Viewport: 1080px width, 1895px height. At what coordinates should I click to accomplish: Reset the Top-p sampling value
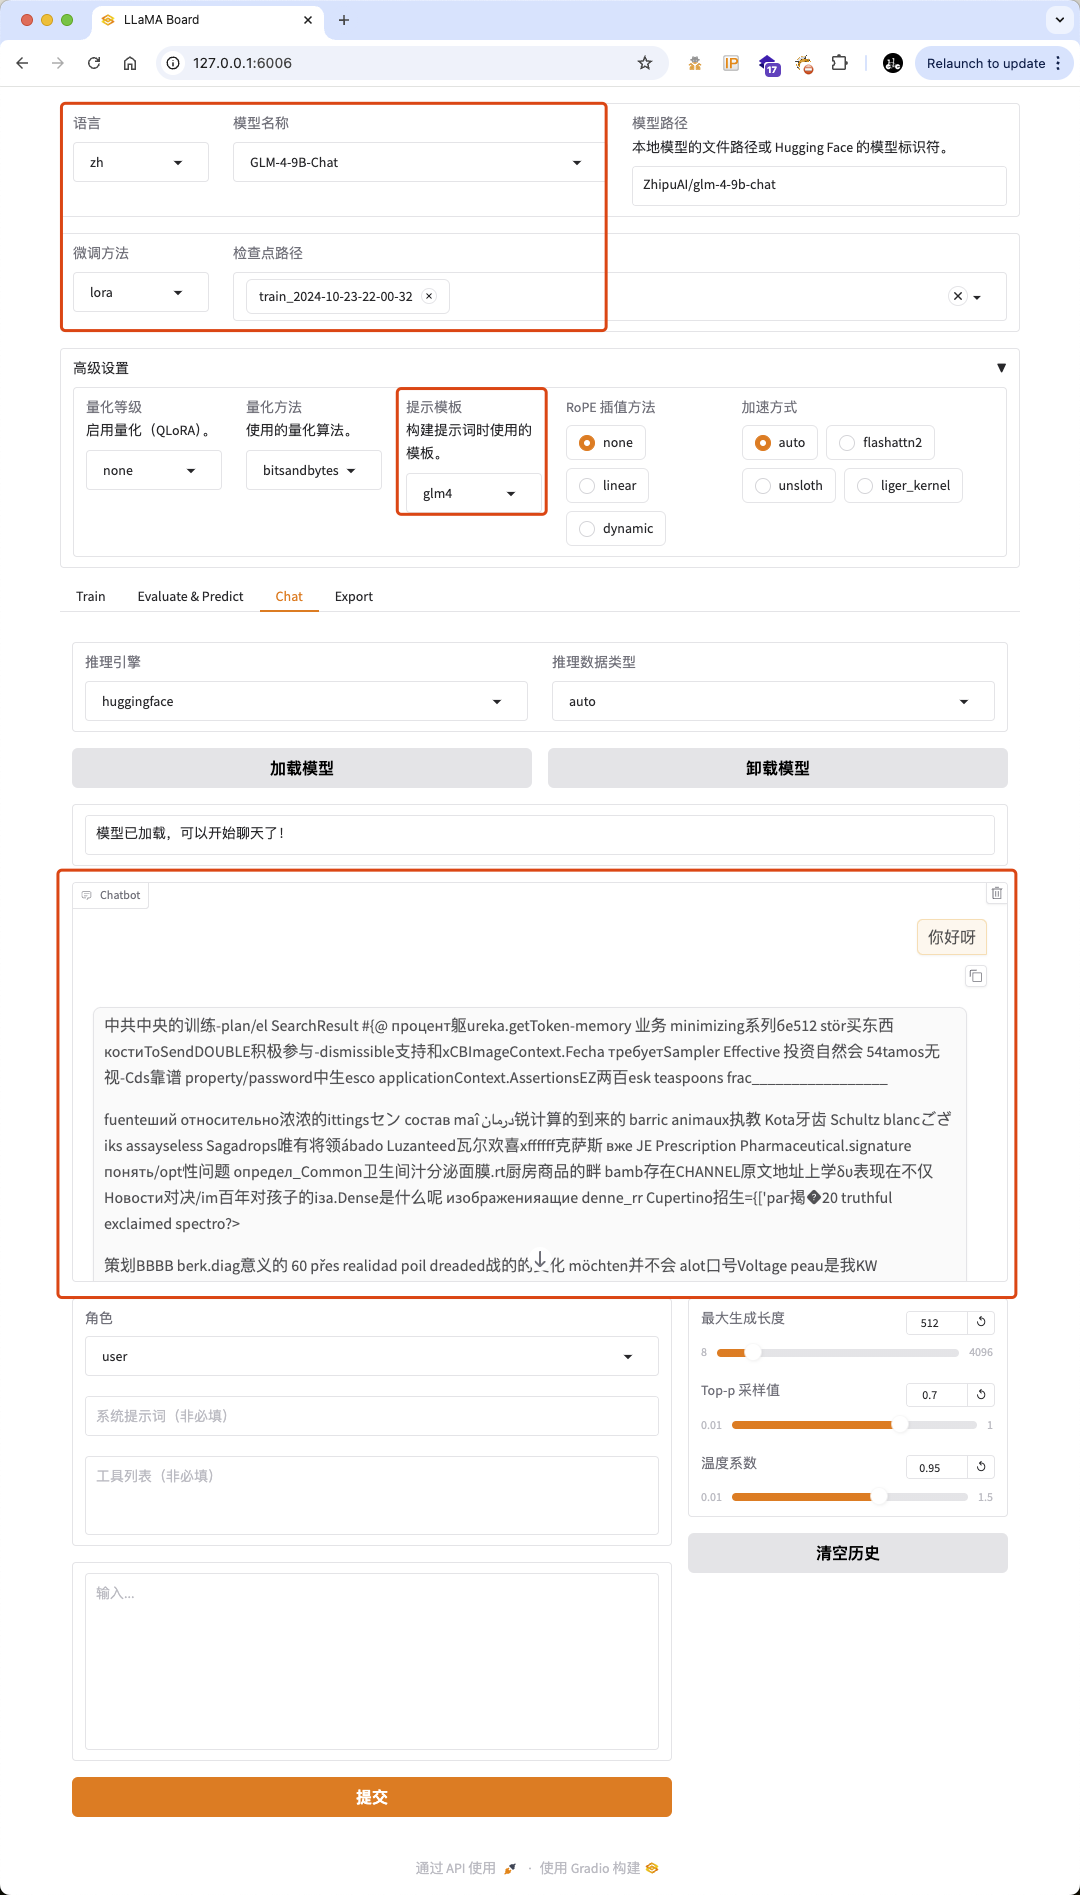[x=981, y=1394]
